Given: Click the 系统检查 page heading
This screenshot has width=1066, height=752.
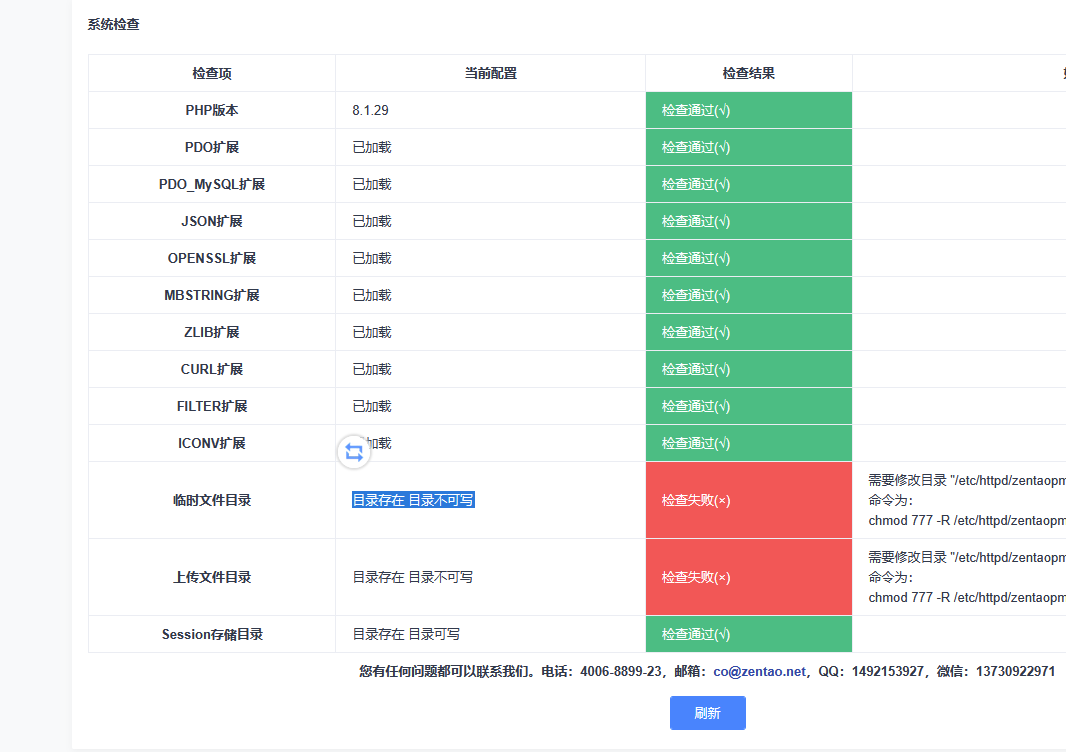Looking at the screenshot, I should (113, 25).
